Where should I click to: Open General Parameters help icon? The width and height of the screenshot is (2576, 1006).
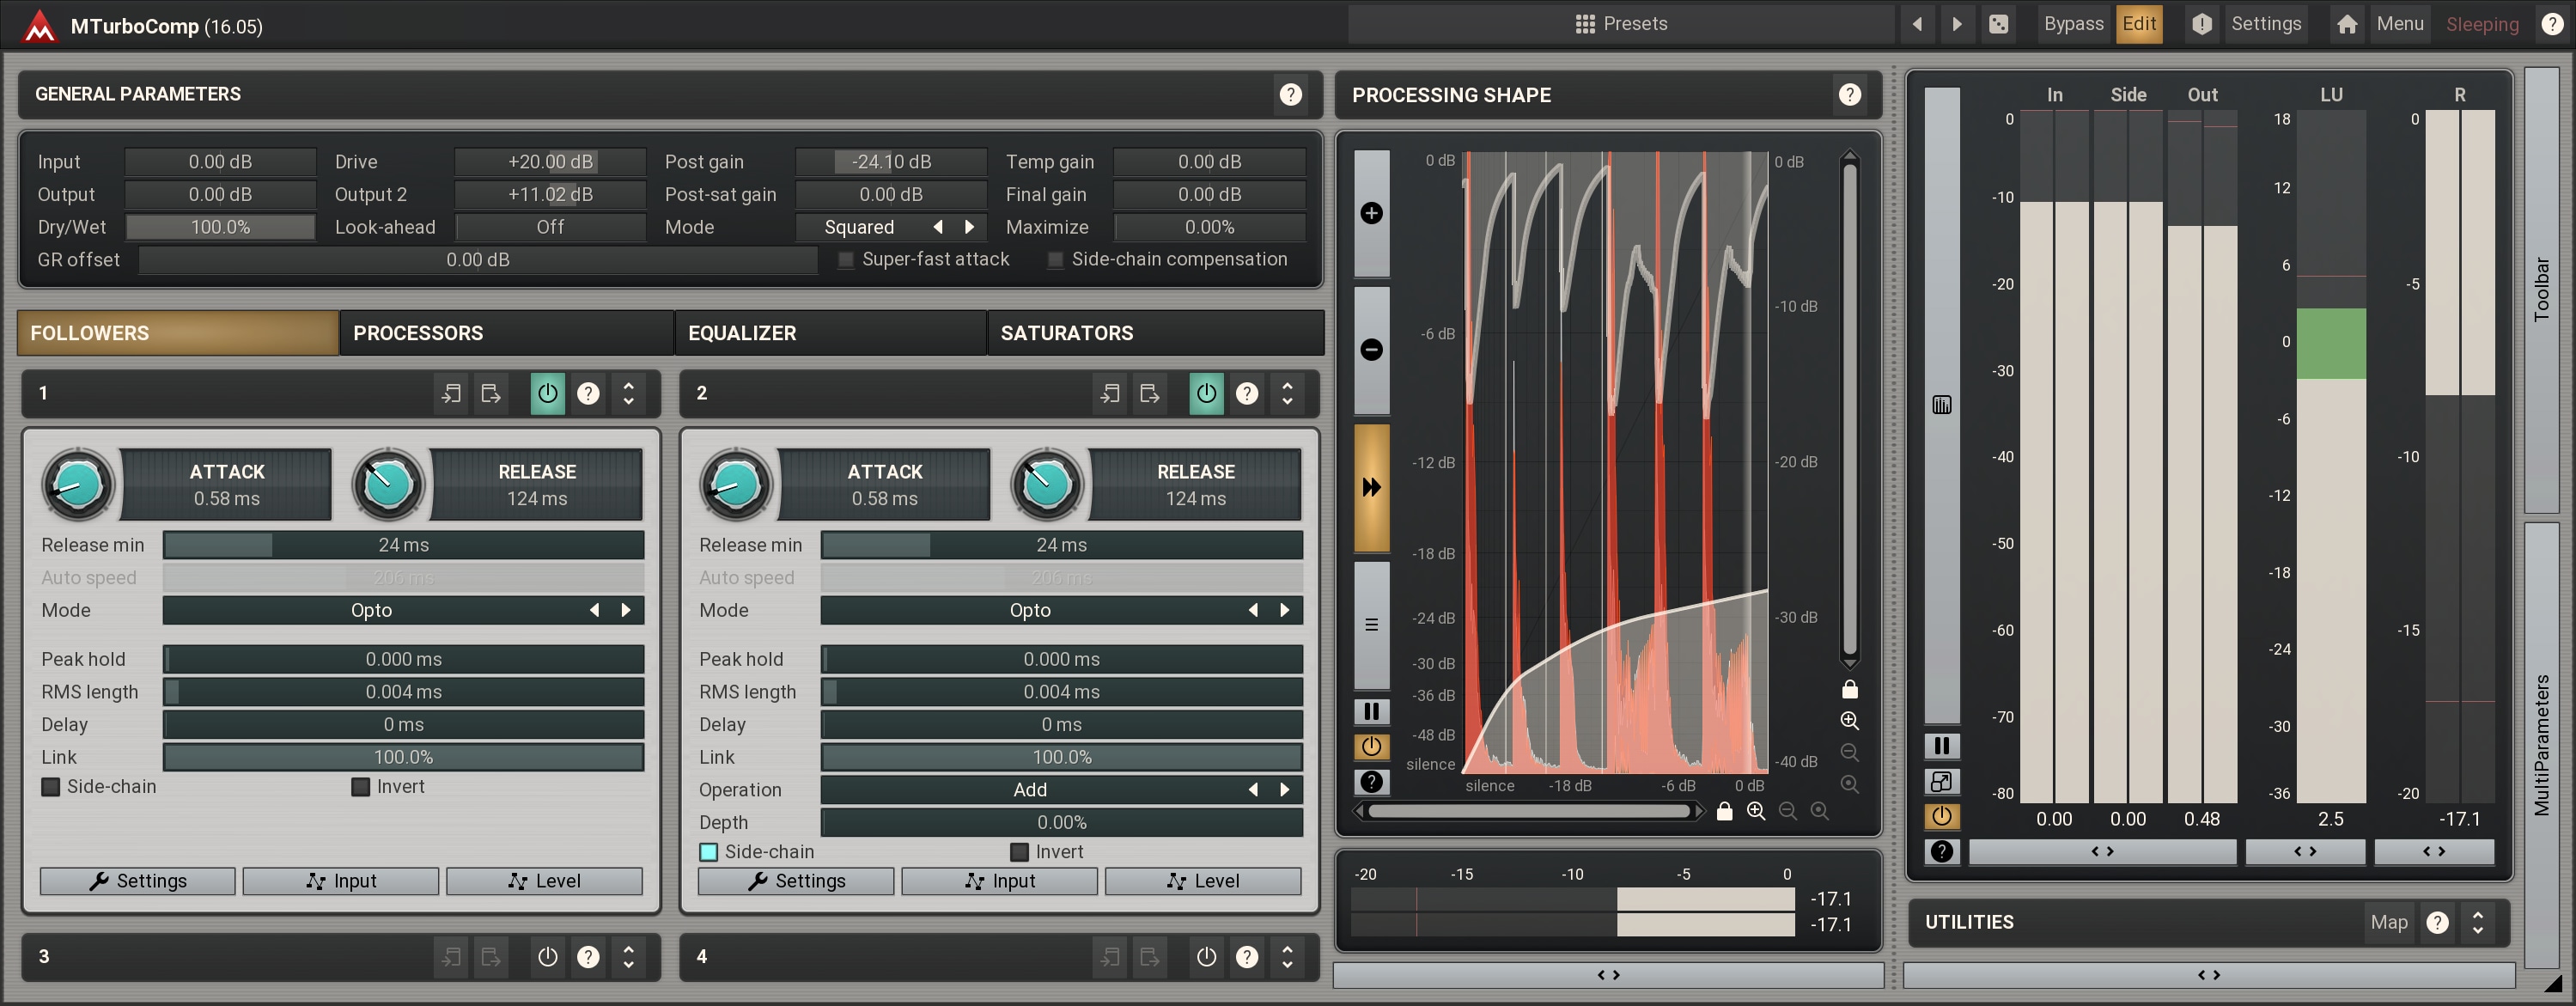[x=1290, y=94]
